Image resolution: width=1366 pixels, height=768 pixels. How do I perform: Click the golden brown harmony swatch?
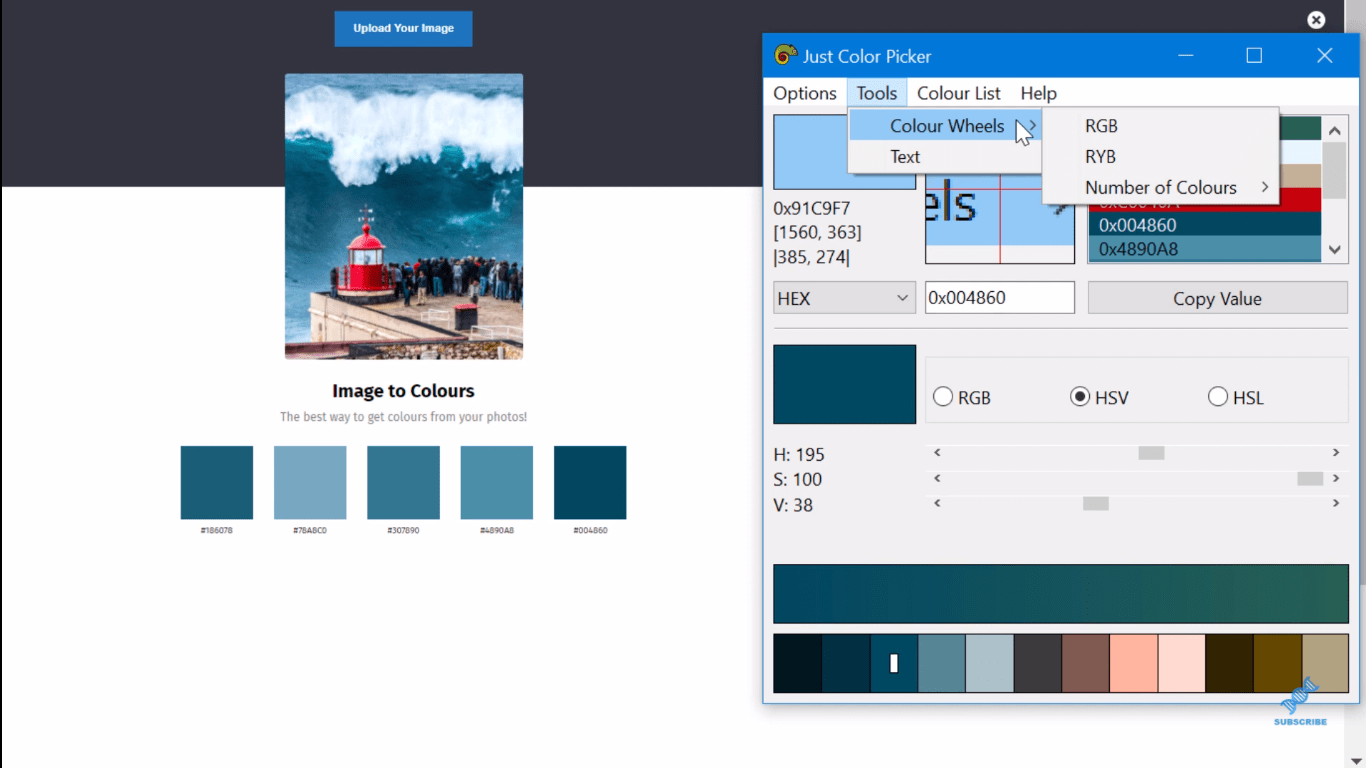pos(1278,663)
